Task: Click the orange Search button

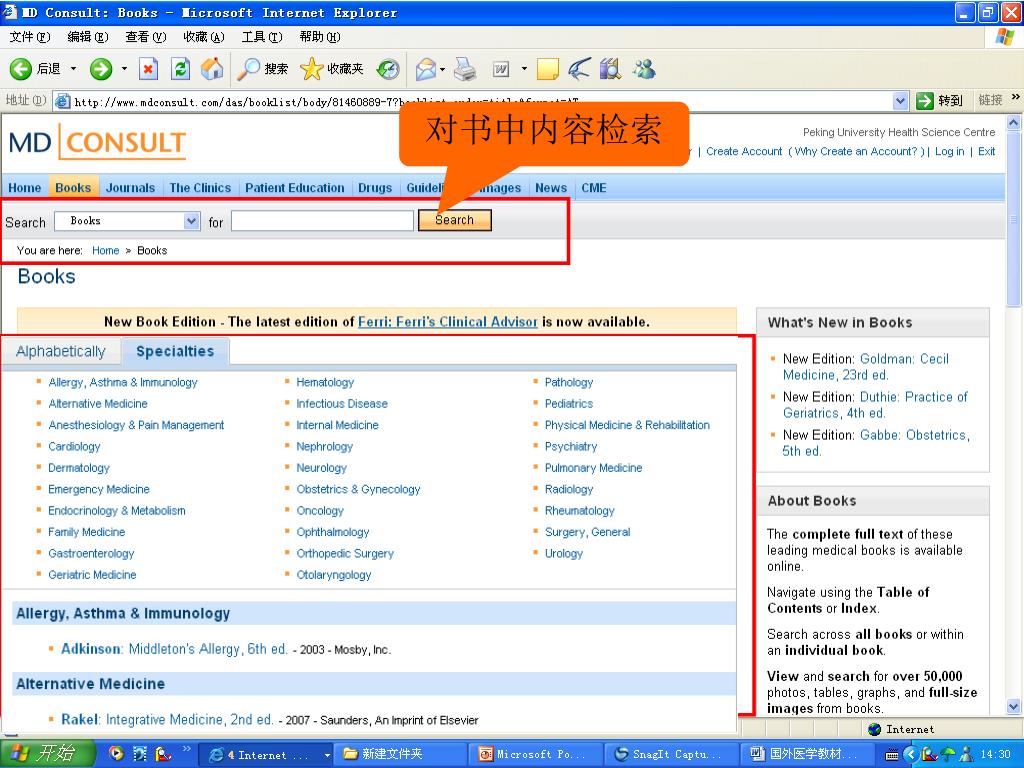Action: pyautogui.click(x=455, y=220)
